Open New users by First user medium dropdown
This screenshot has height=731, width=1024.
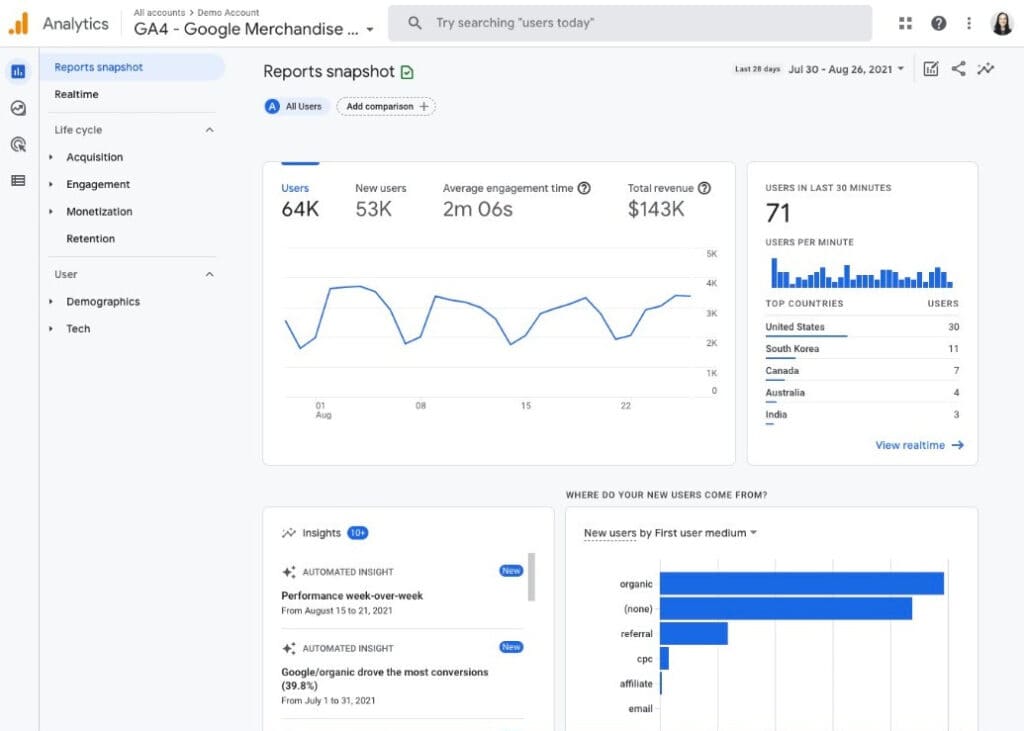[670, 533]
